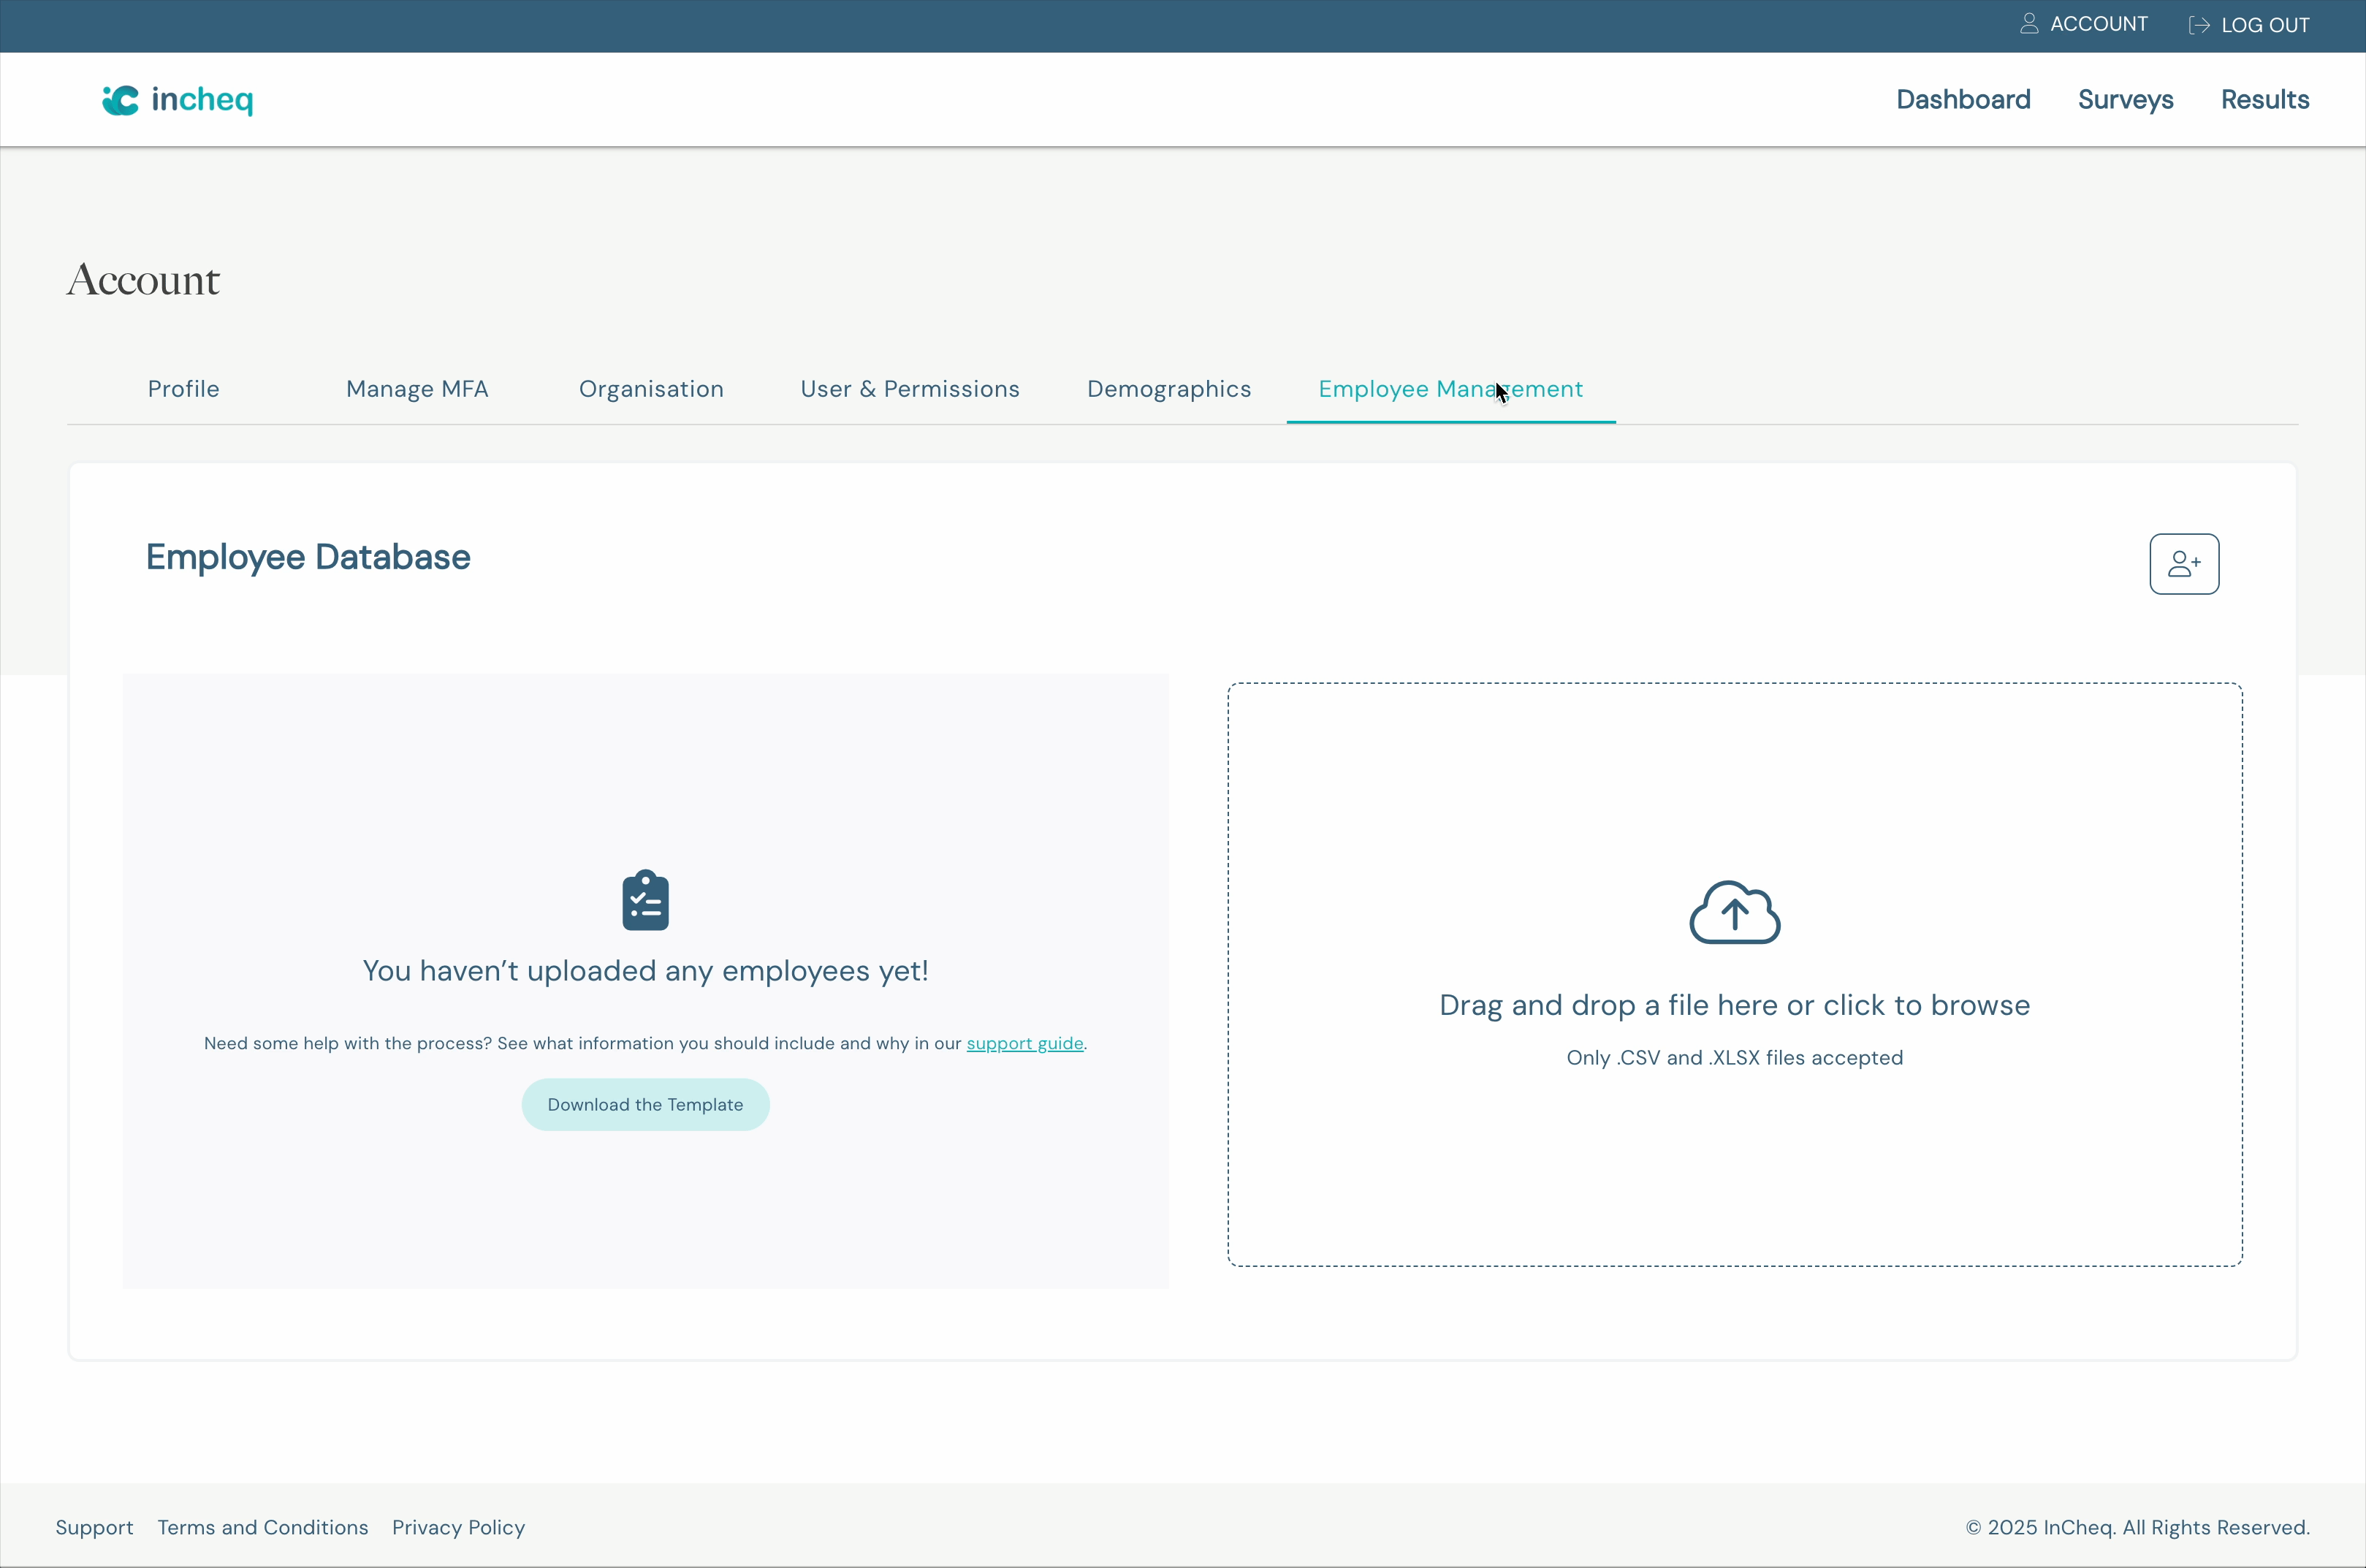
Task: Click 'You haven't uploaded any employees yet!' text
Action: (645, 971)
